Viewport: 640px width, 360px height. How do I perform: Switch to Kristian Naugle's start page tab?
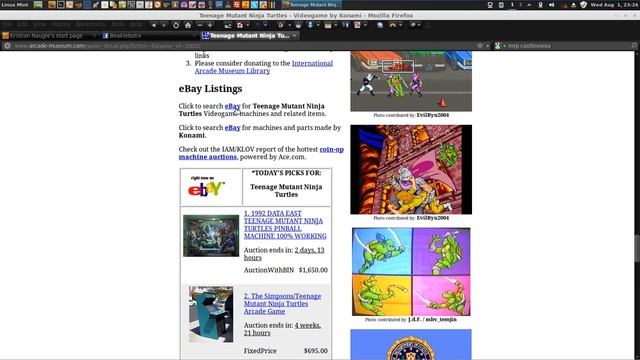point(49,36)
